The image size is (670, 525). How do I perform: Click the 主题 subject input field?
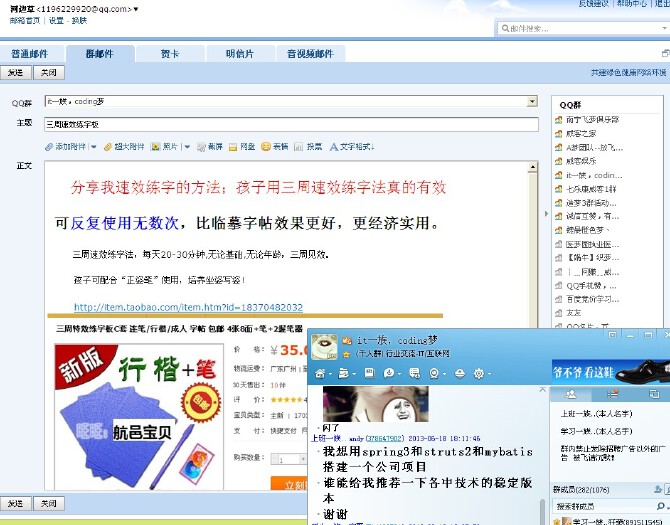291,124
